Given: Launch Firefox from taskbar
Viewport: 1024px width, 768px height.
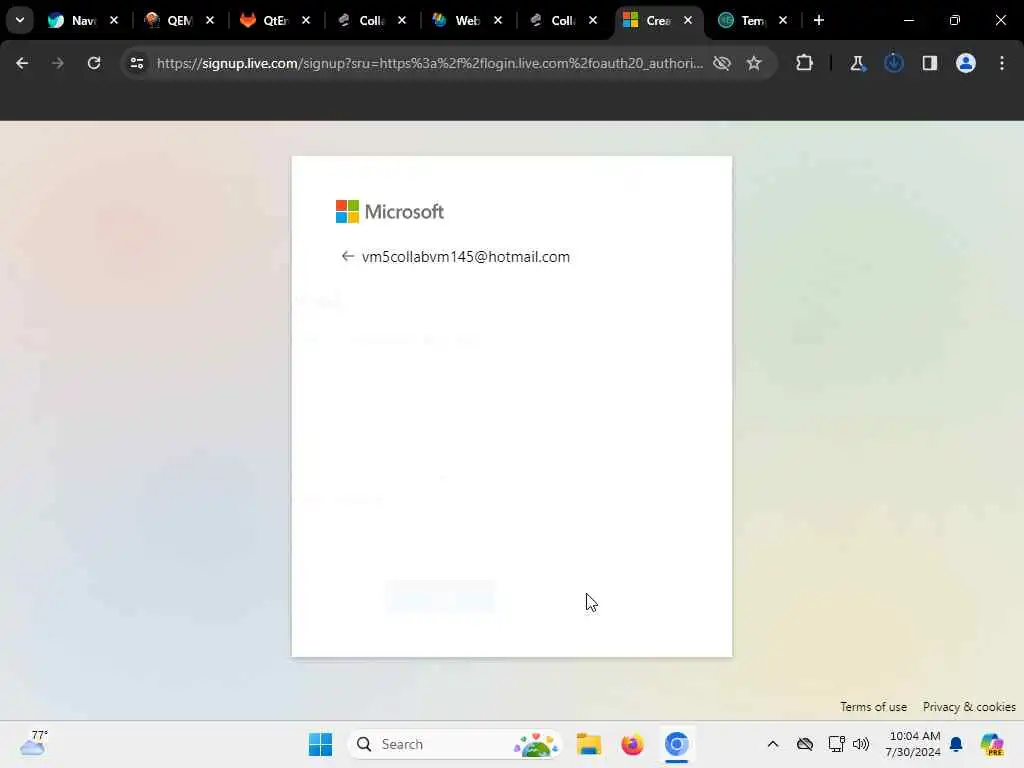Looking at the screenshot, I should pos(632,744).
